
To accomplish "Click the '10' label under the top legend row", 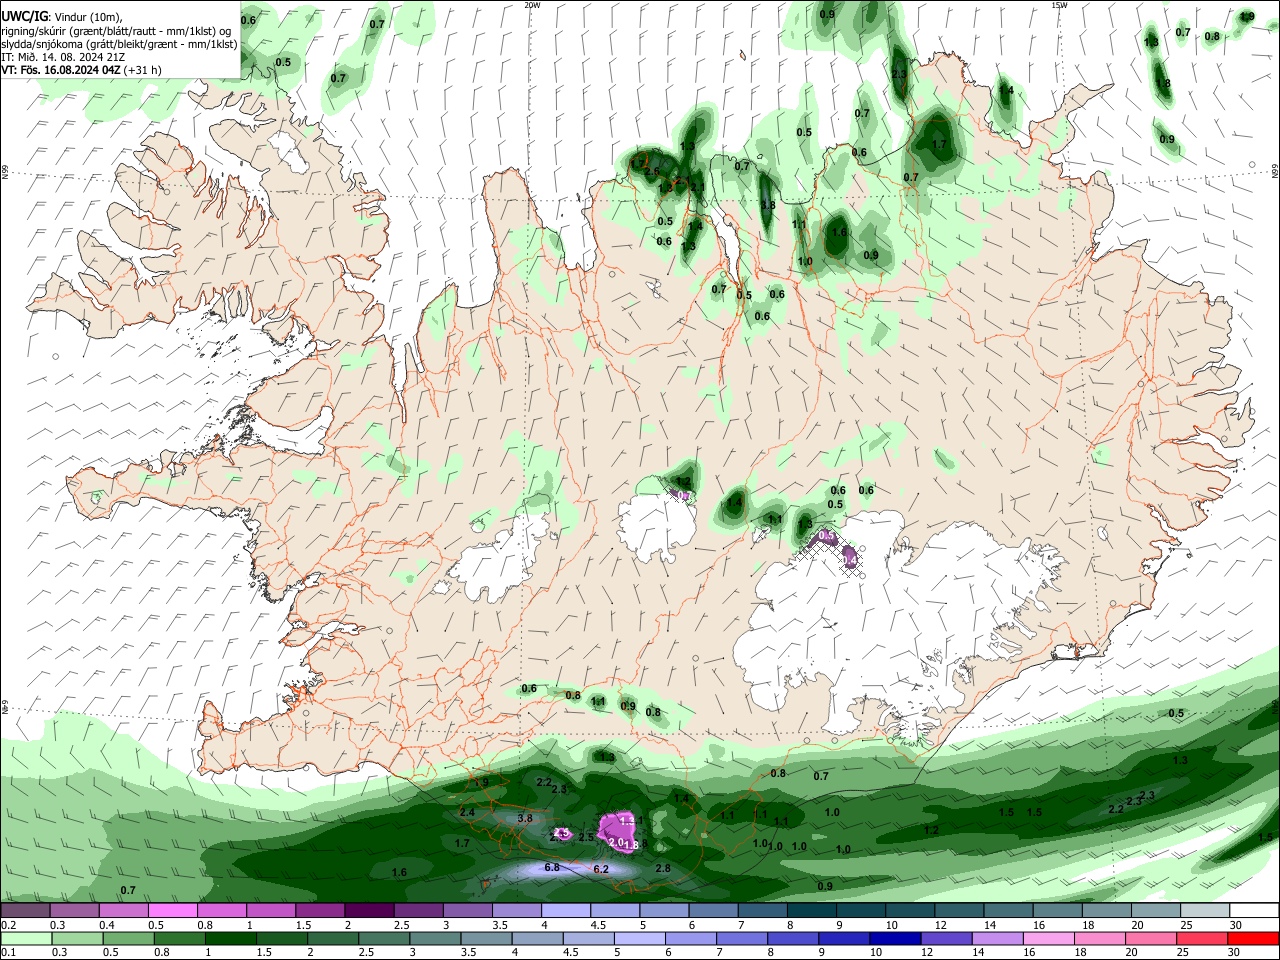I will (x=891, y=926).
